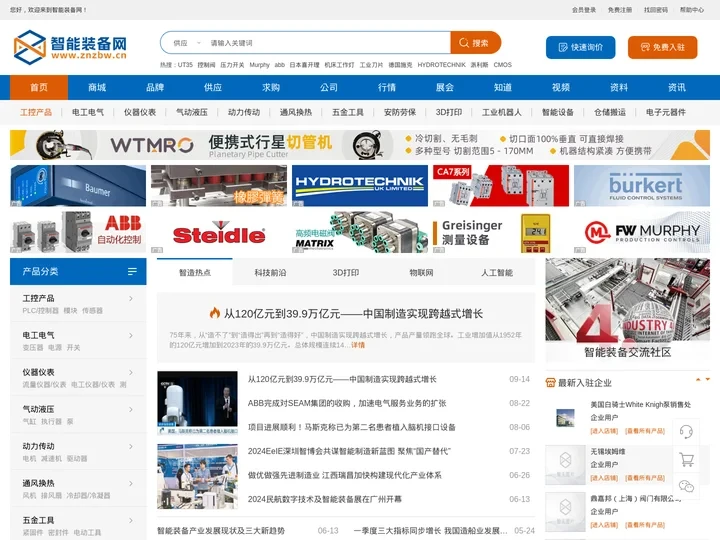The height and width of the screenshot is (540, 720).
Task: Expand 五金工具 sidebar category chevron
Action: 131,520
